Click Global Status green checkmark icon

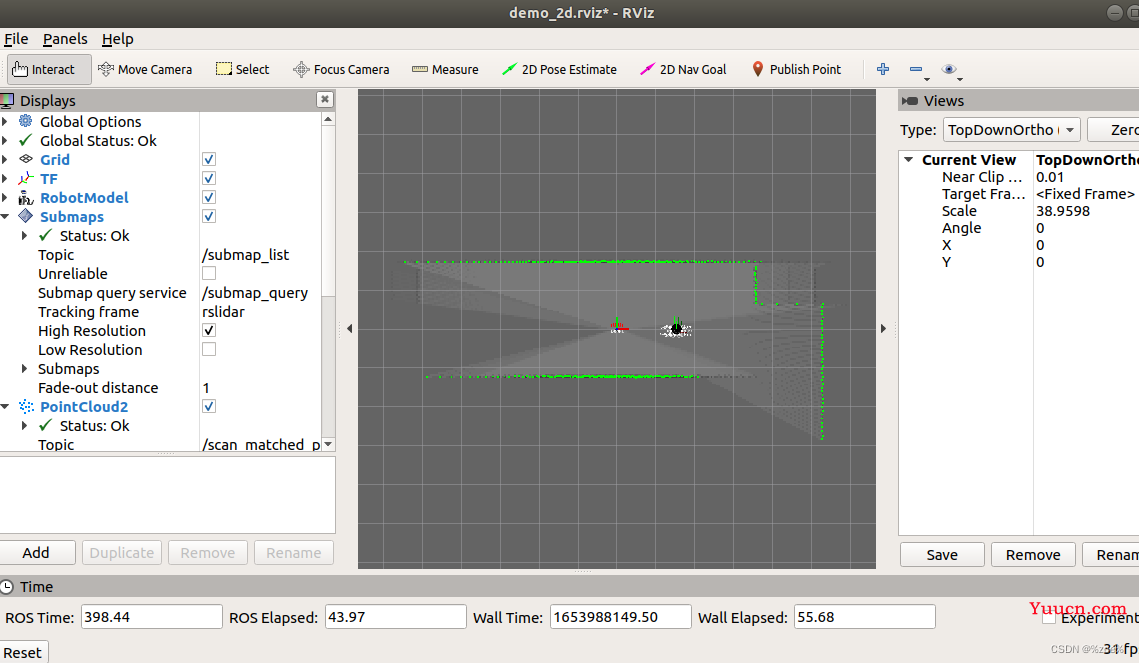[25, 140]
